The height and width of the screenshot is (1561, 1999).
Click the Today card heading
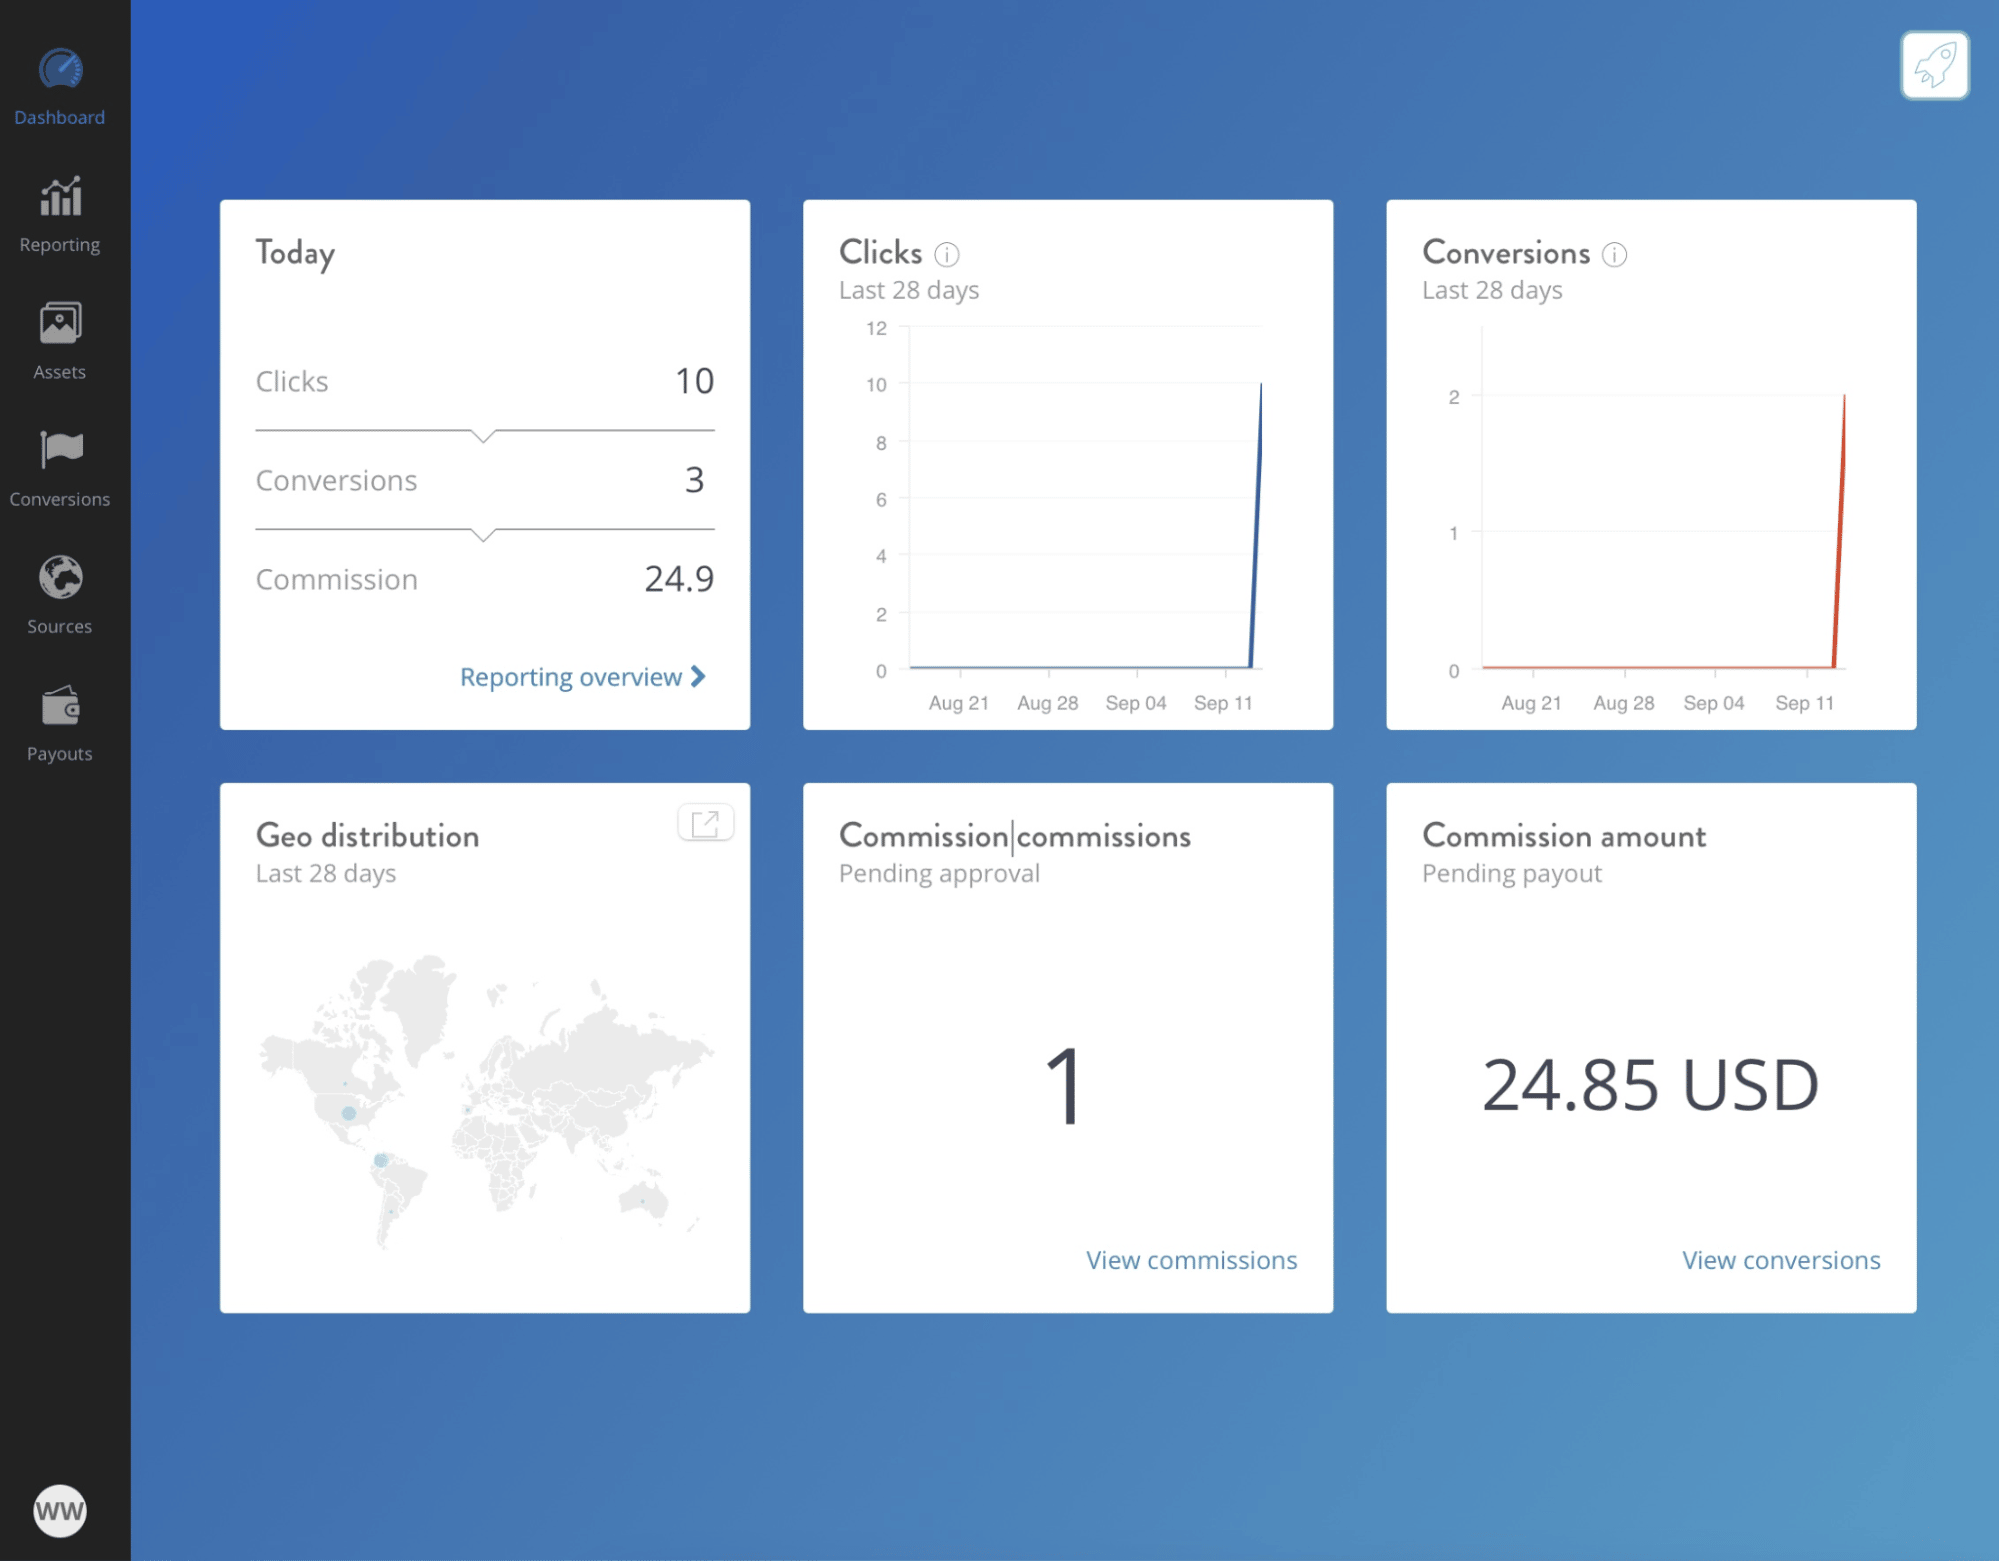click(294, 253)
